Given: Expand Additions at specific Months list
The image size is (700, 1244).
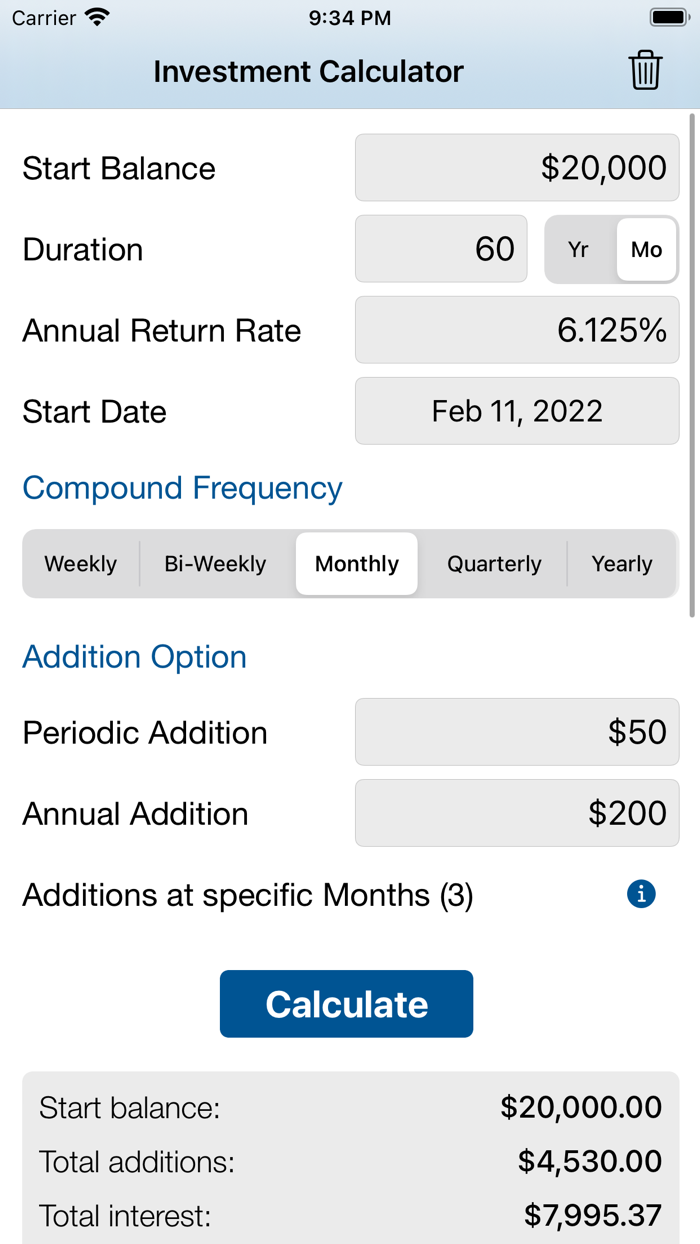Looking at the screenshot, I should tap(249, 894).
